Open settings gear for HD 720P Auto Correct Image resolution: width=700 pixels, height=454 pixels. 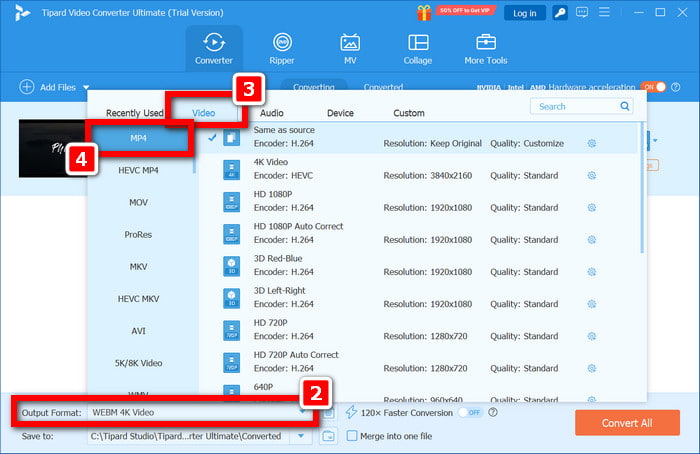[592, 368]
